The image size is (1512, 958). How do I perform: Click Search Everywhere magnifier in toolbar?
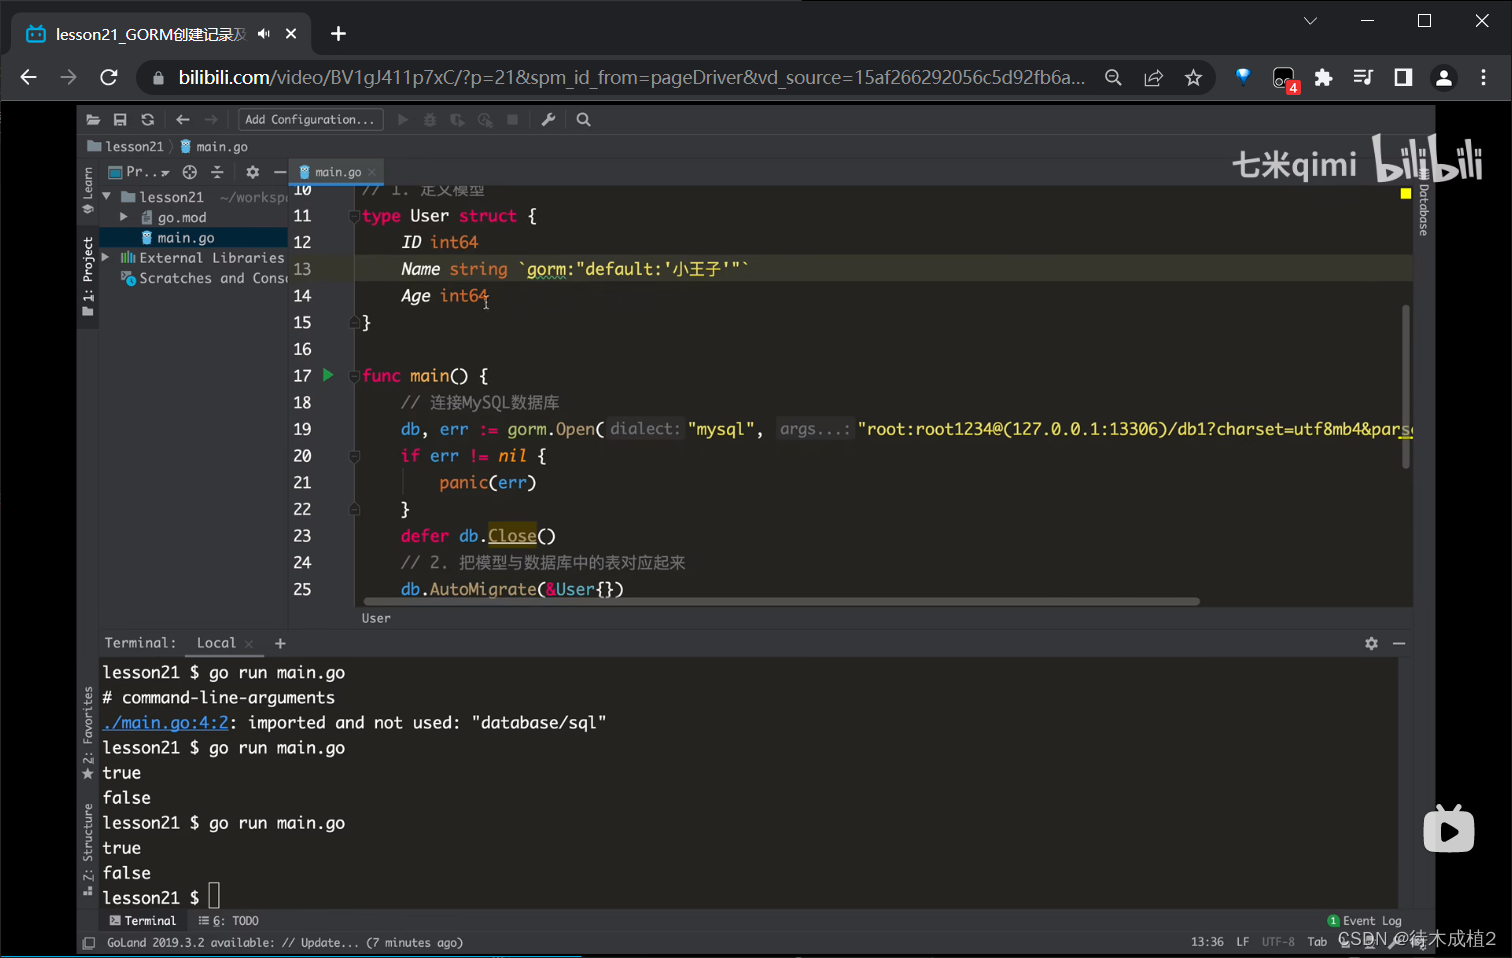tap(584, 120)
